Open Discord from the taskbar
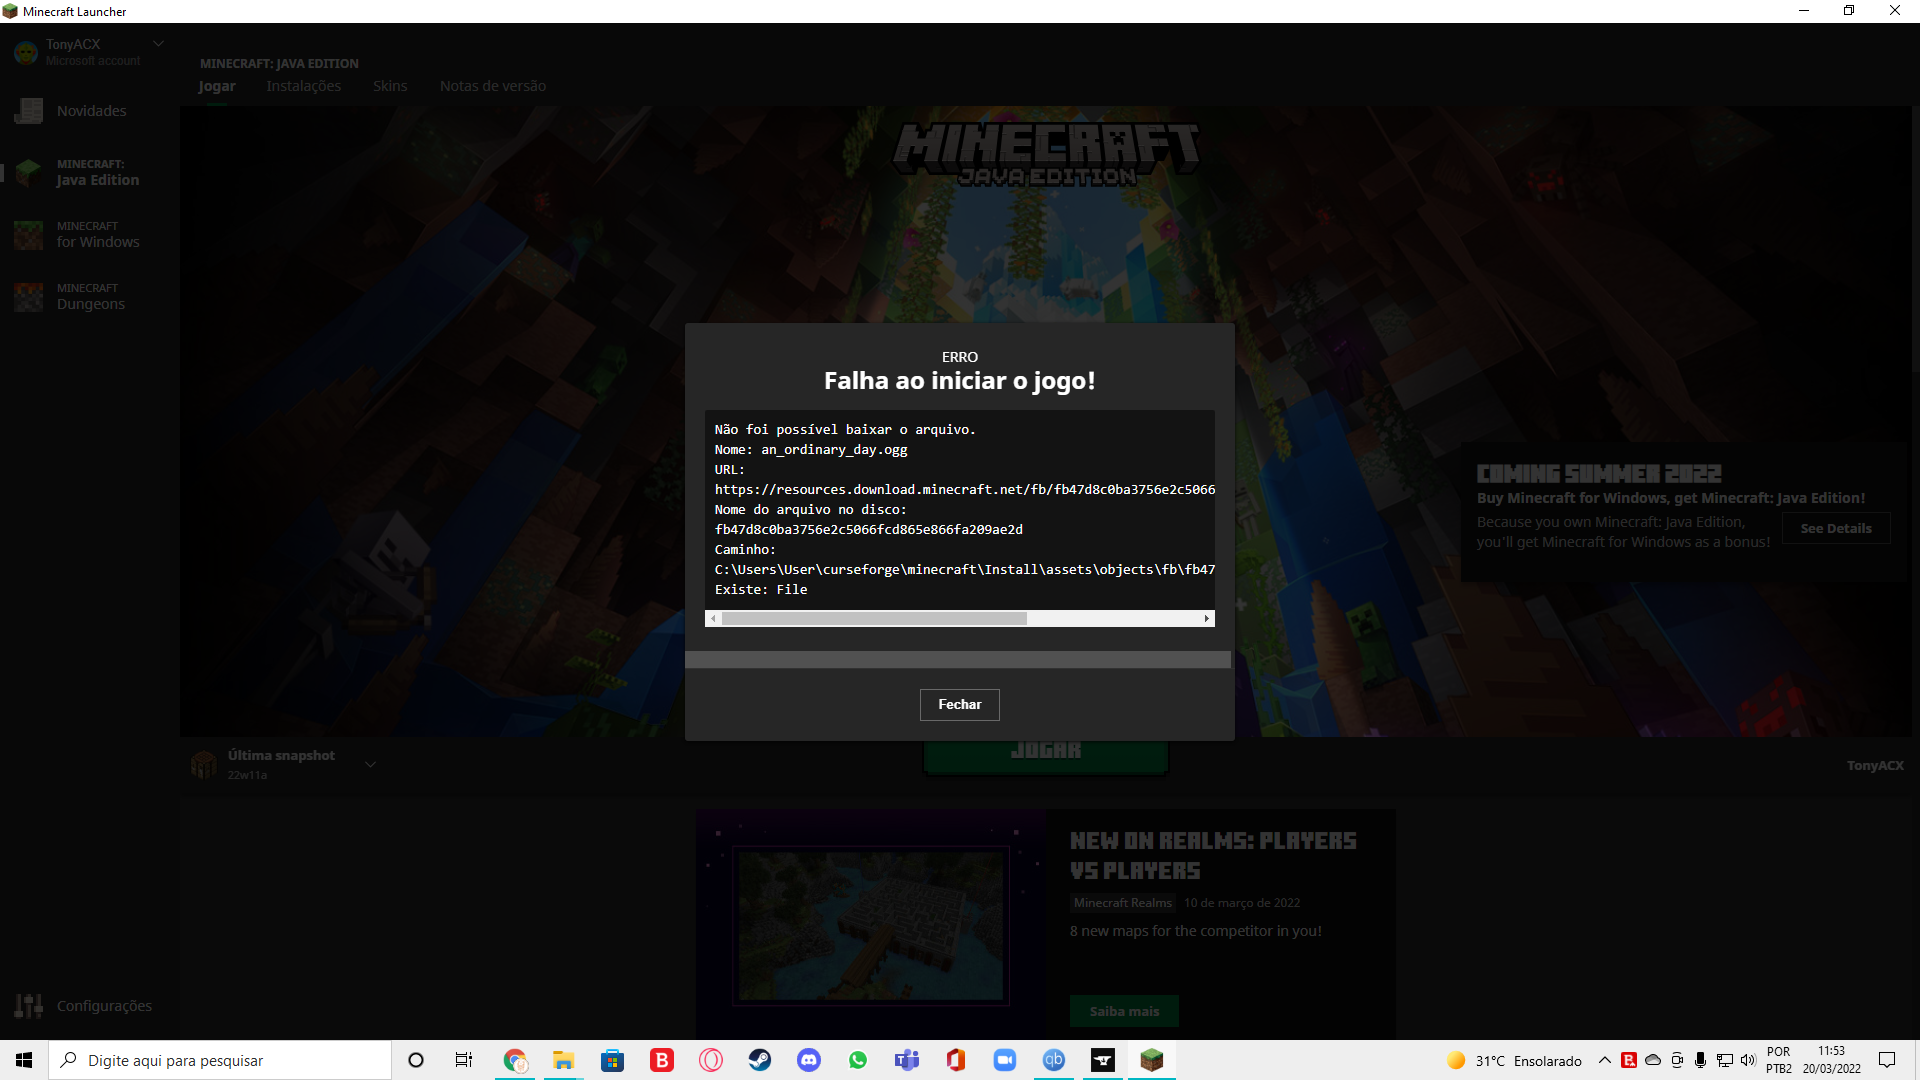 coord(809,1060)
